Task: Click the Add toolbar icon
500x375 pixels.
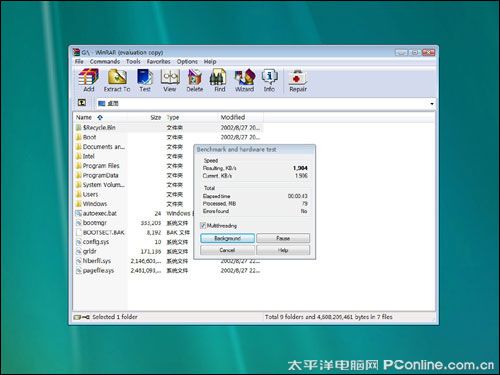Action: (x=89, y=80)
